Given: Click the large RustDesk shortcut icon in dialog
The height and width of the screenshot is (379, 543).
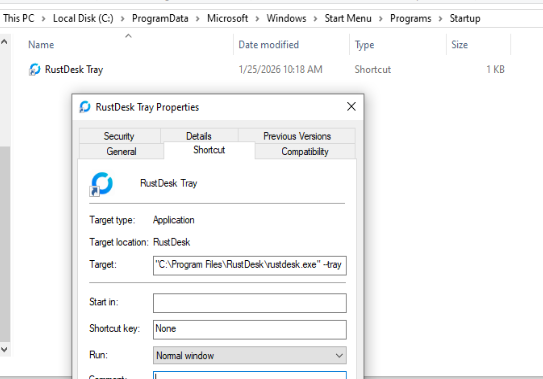Looking at the screenshot, I should coord(101,184).
